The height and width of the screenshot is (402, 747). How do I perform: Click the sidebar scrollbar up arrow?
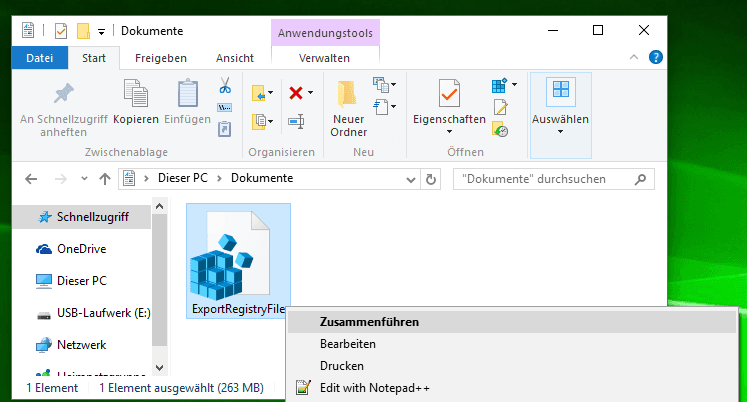[x=160, y=206]
